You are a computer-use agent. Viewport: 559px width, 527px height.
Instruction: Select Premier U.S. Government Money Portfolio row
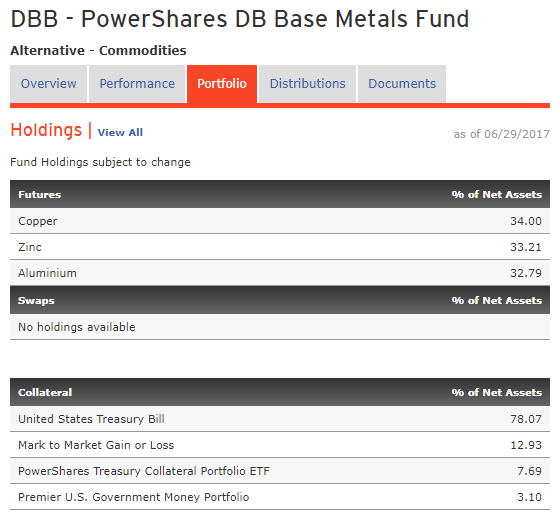[280, 497]
